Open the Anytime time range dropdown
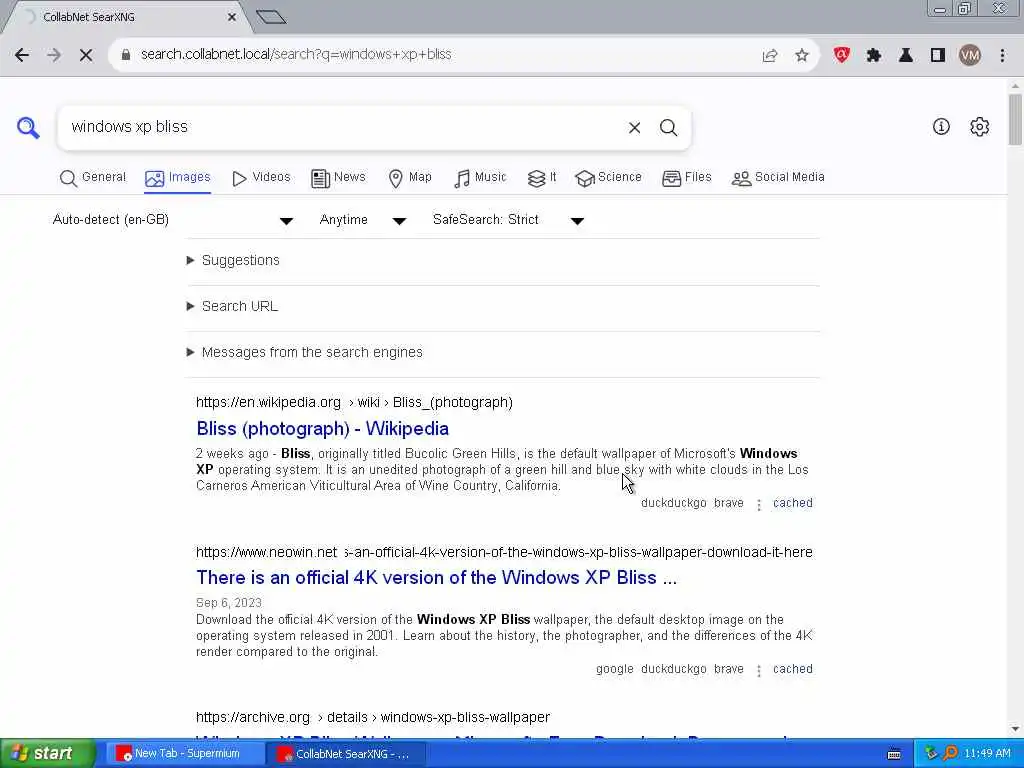1024x768 pixels. click(x=362, y=220)
